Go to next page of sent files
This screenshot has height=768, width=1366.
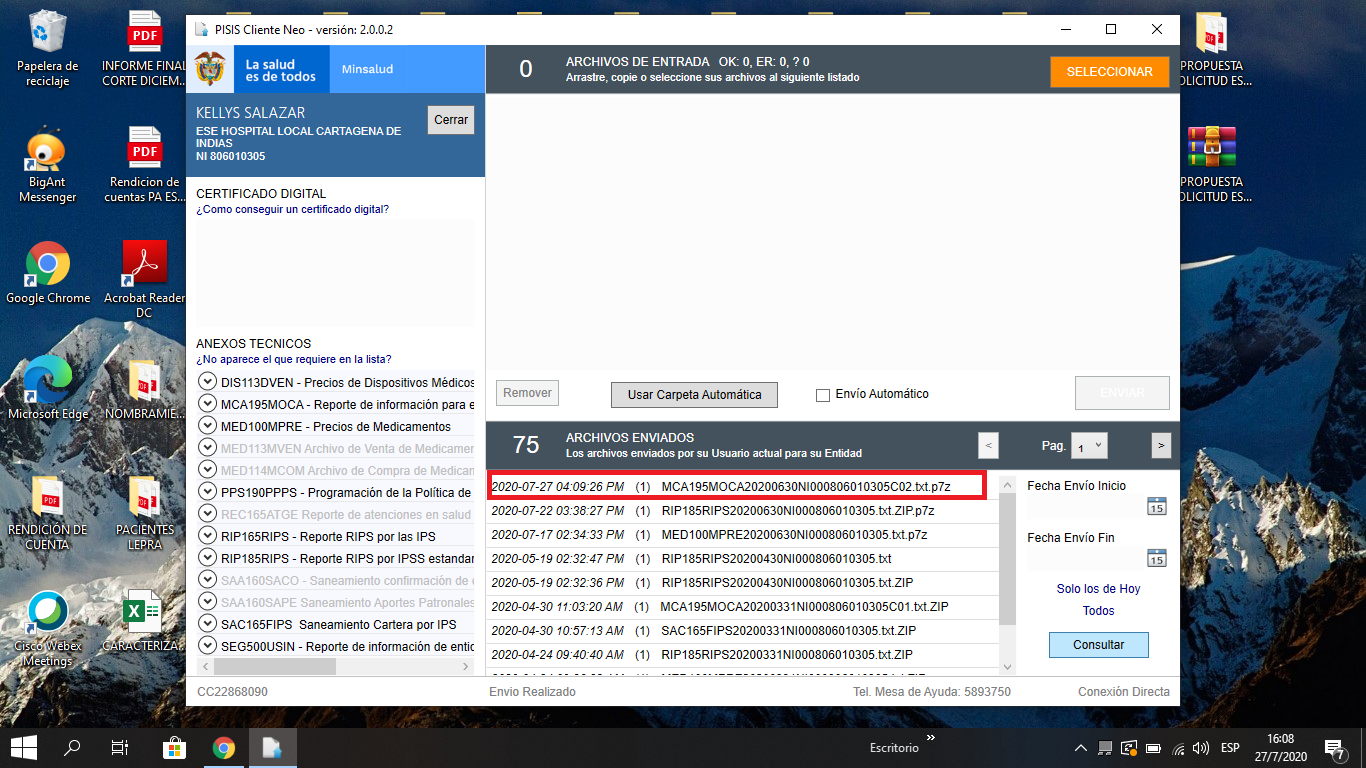point(1161,446)
